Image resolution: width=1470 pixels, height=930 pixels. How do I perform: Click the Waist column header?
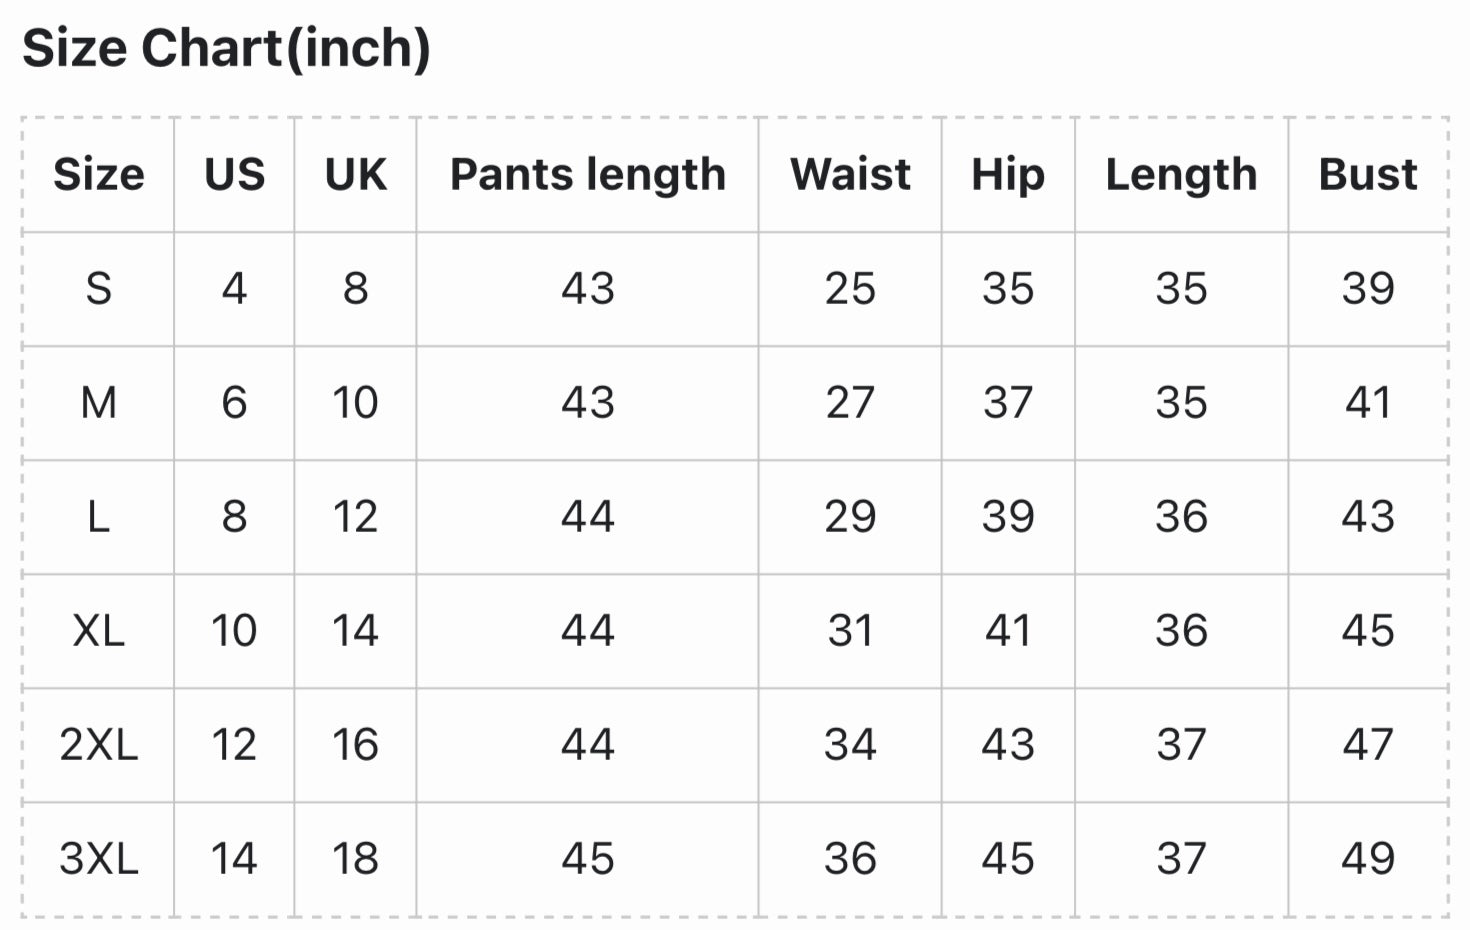tap(850, 174)
